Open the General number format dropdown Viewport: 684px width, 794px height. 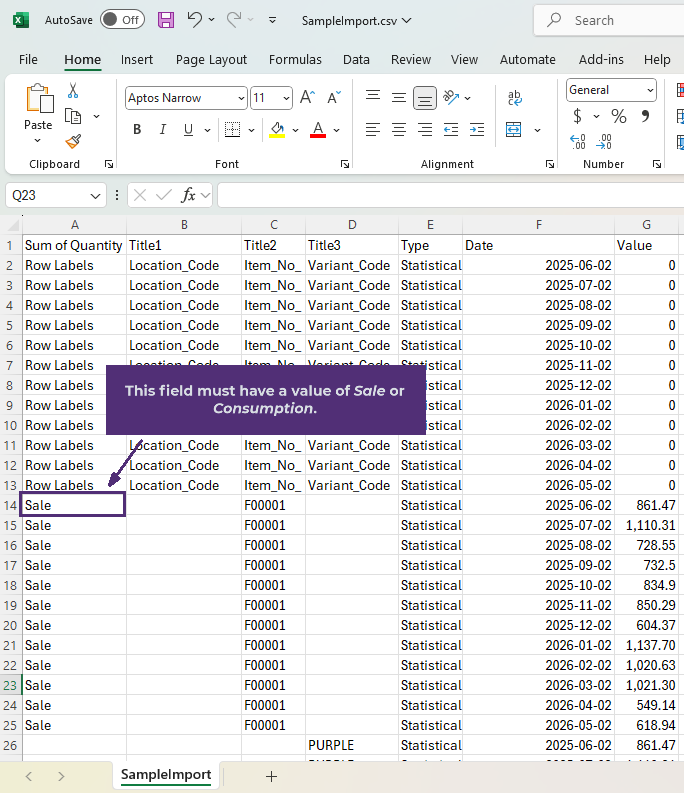(x=650, y=90)
